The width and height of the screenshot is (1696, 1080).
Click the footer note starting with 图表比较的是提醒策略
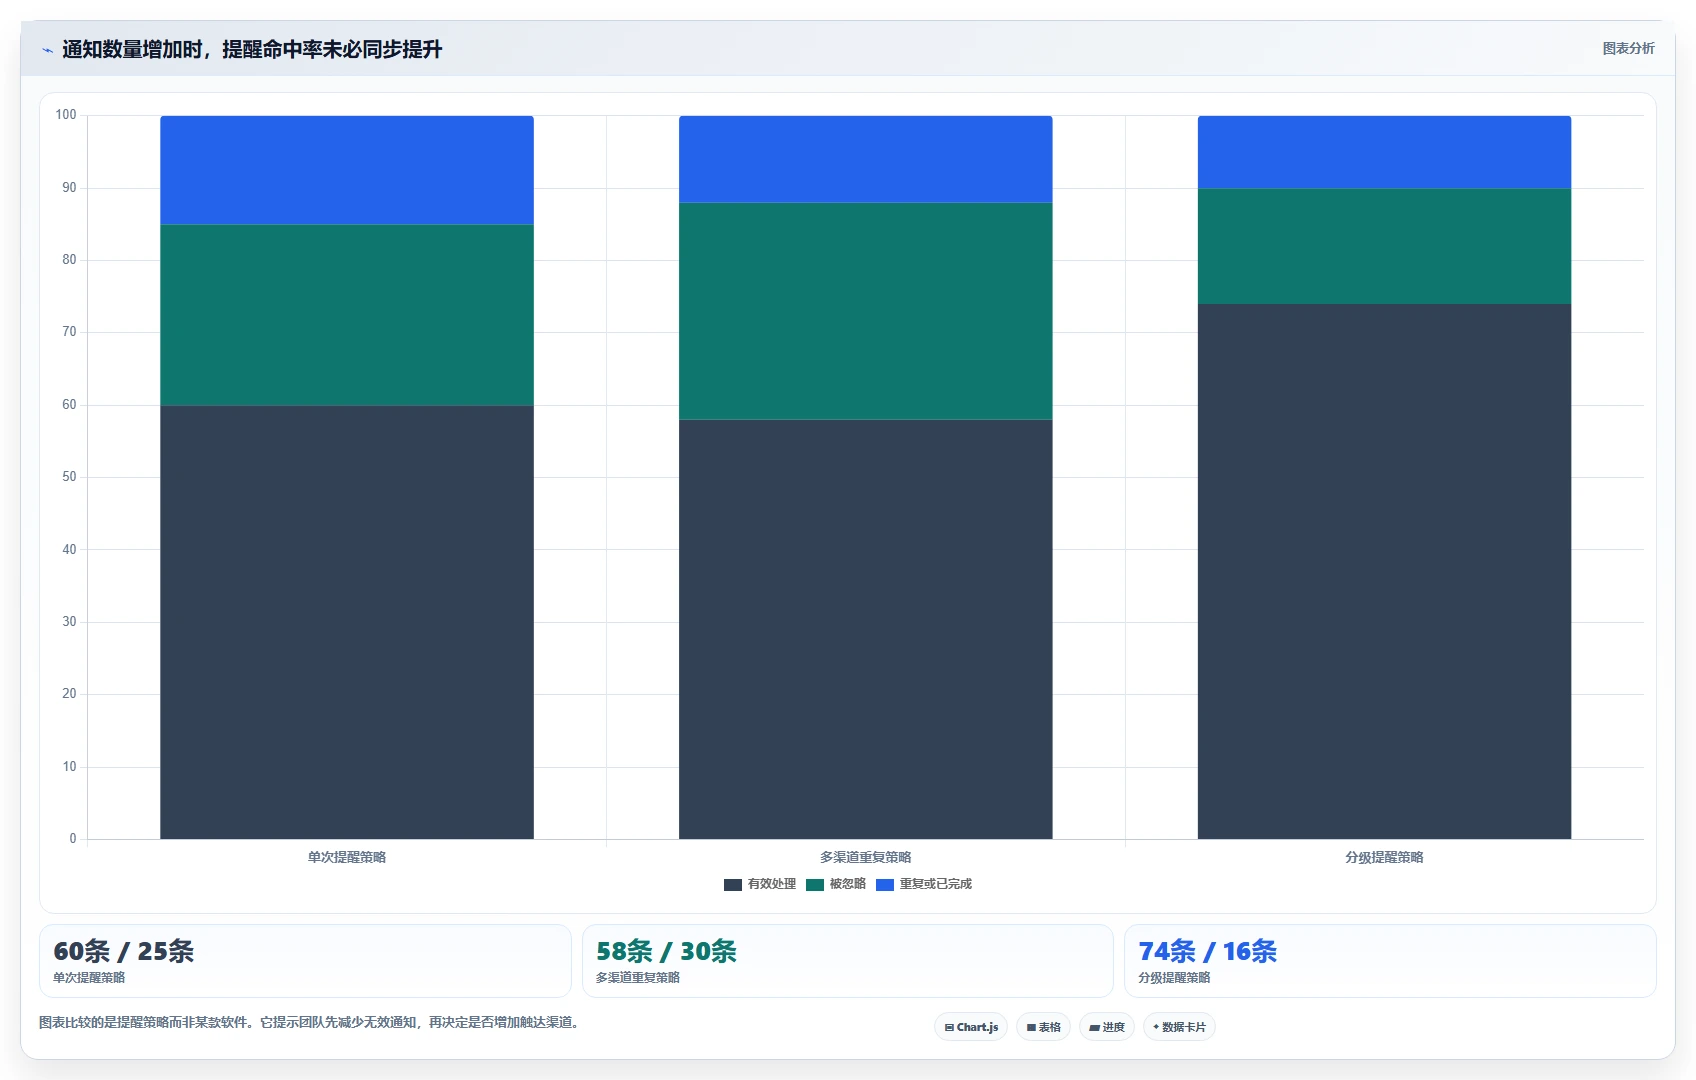coord(311,1022)
